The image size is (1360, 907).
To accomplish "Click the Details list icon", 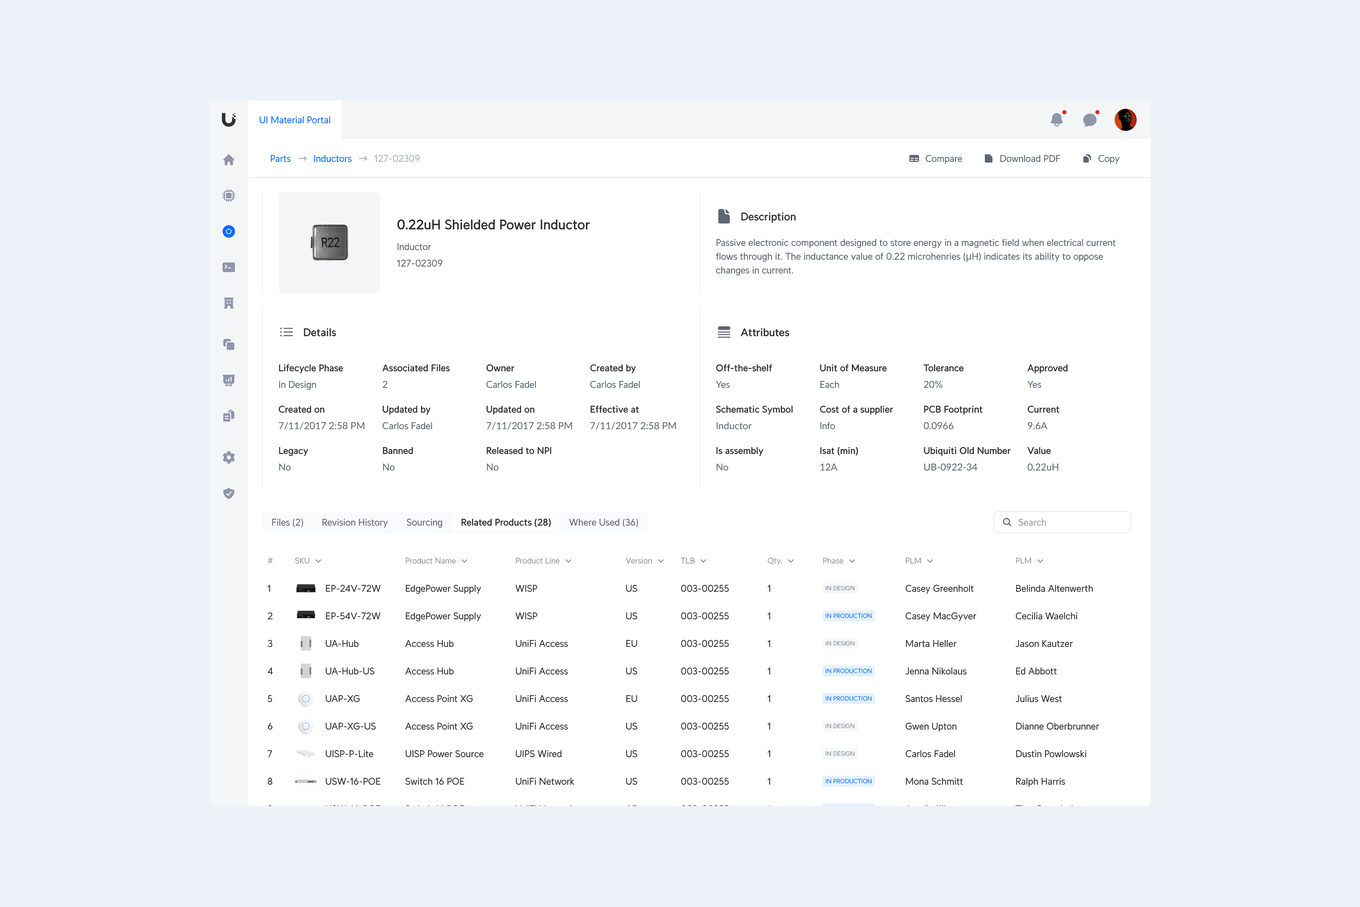I will tap(286, 332).
